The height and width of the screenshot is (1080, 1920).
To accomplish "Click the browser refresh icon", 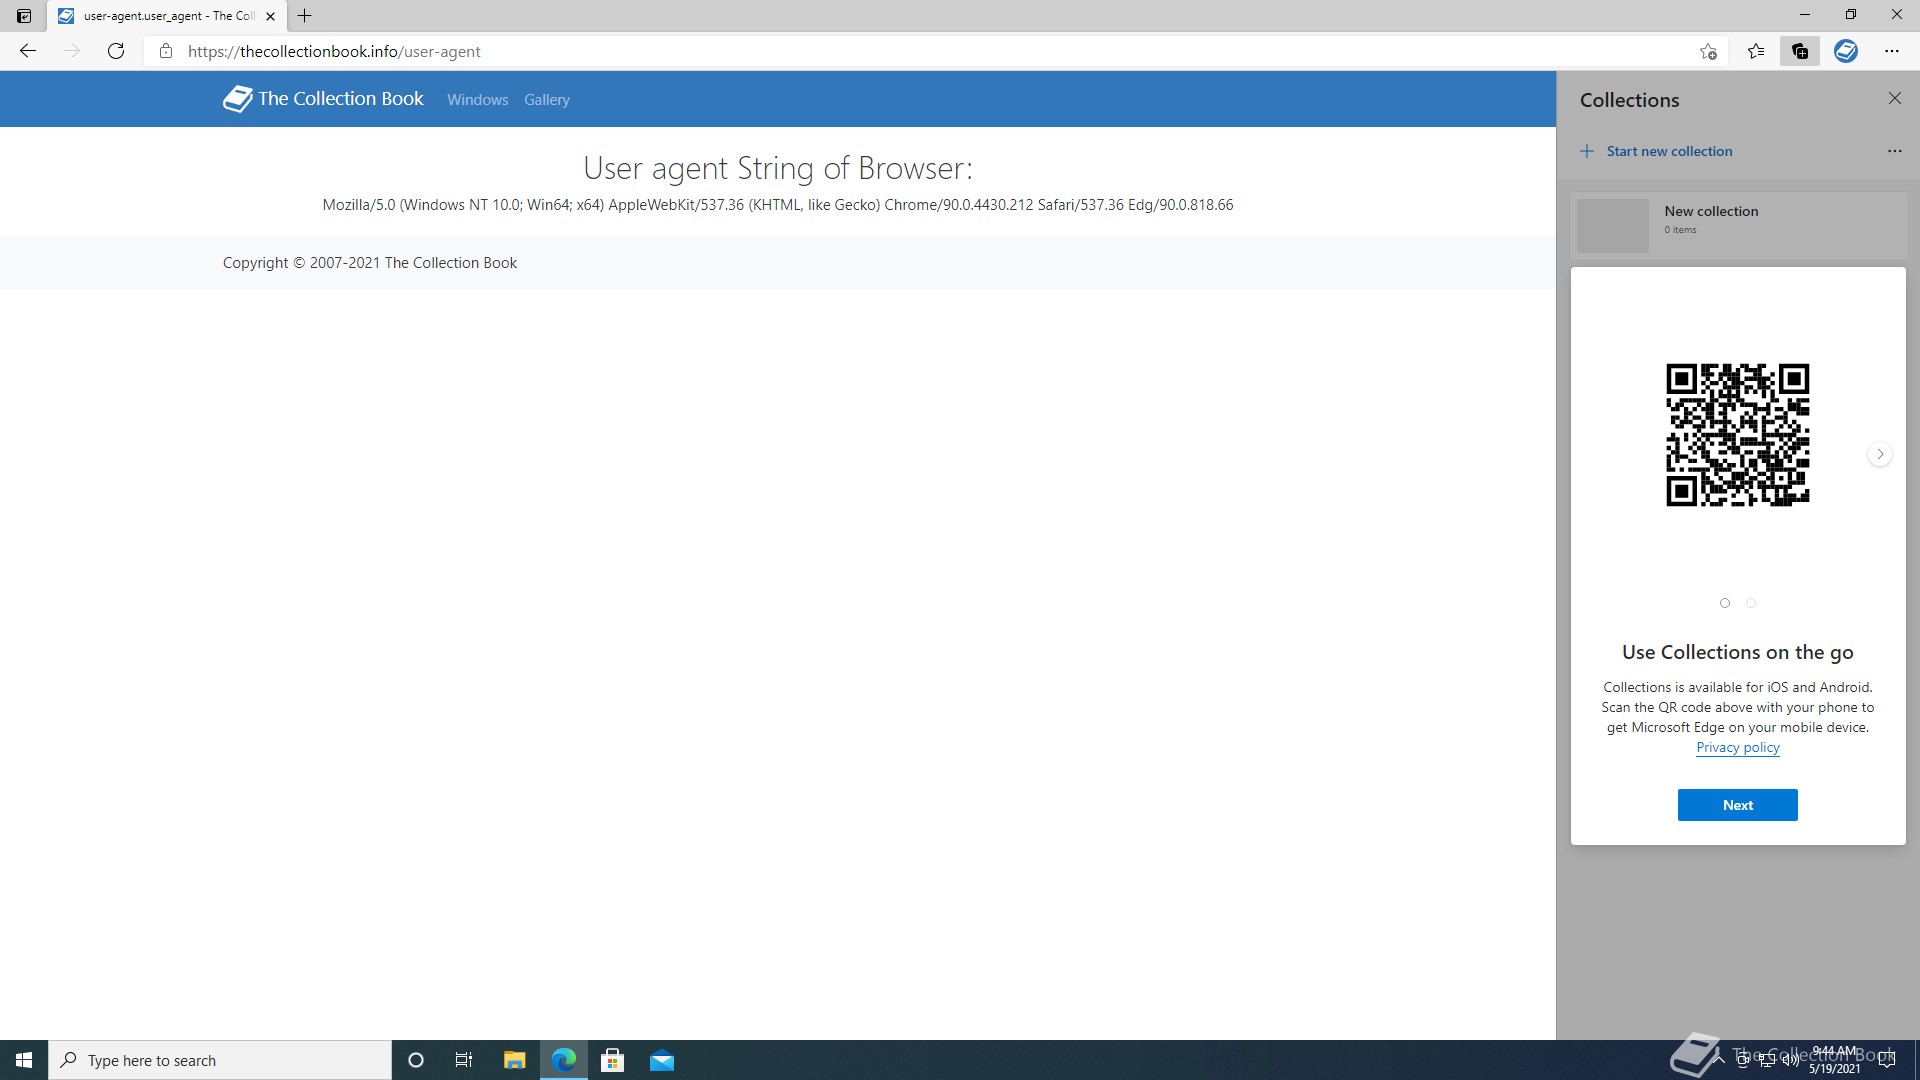I will point(116,51).
